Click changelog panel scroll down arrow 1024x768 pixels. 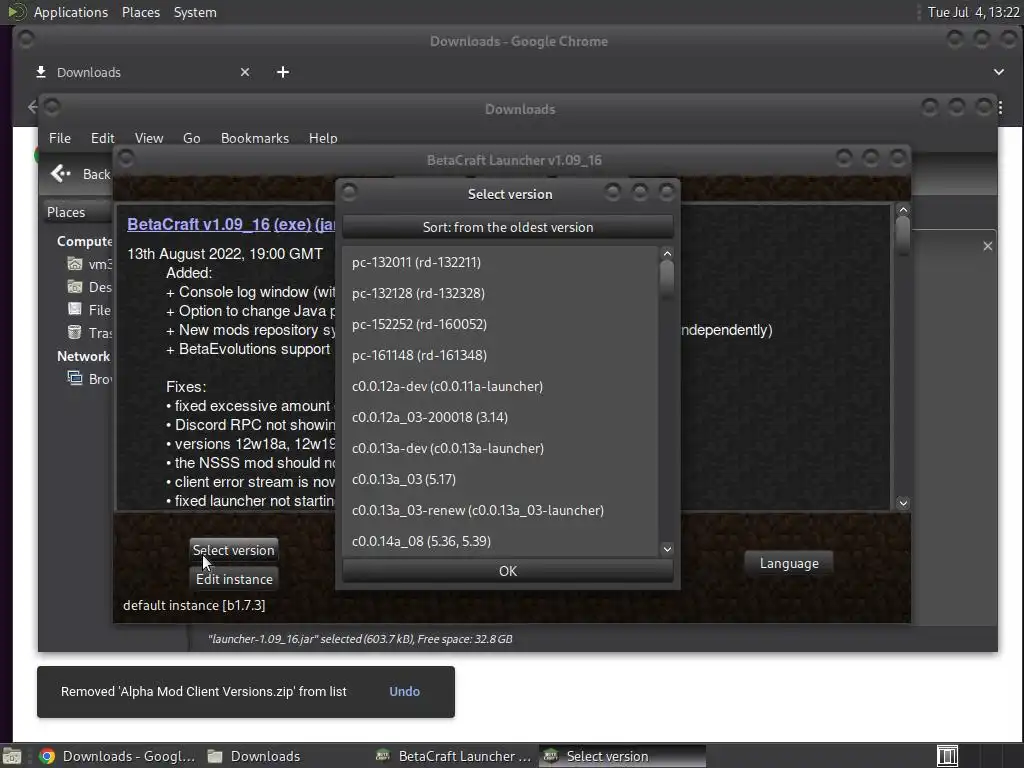903,503
